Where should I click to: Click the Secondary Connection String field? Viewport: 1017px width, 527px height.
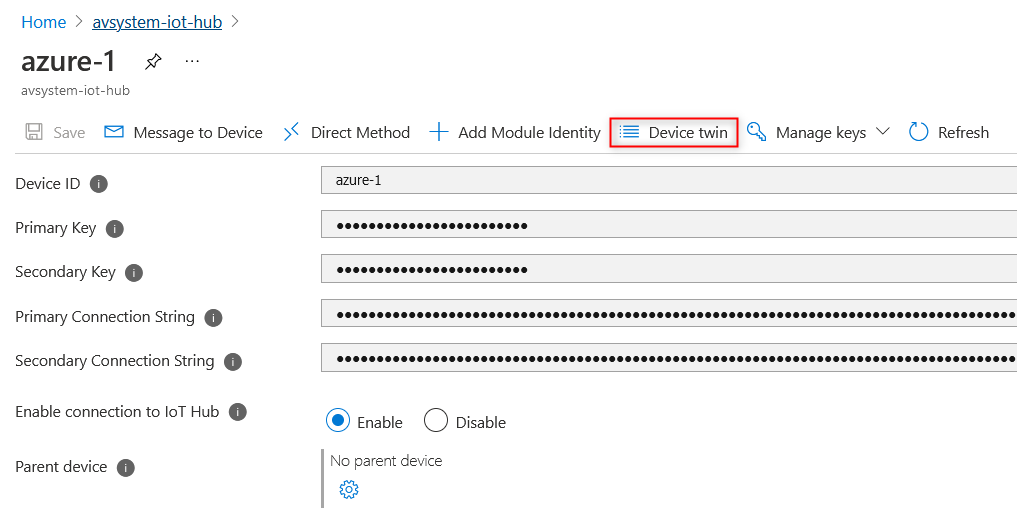point(669,358)
